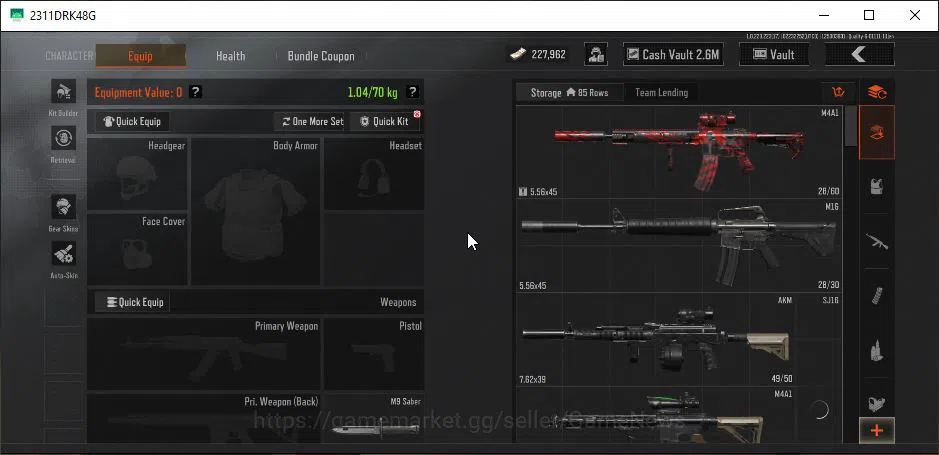The height and width of the screenshot is (455, 939).
Task: Click the weight help question mark icon
Action: 412,92
